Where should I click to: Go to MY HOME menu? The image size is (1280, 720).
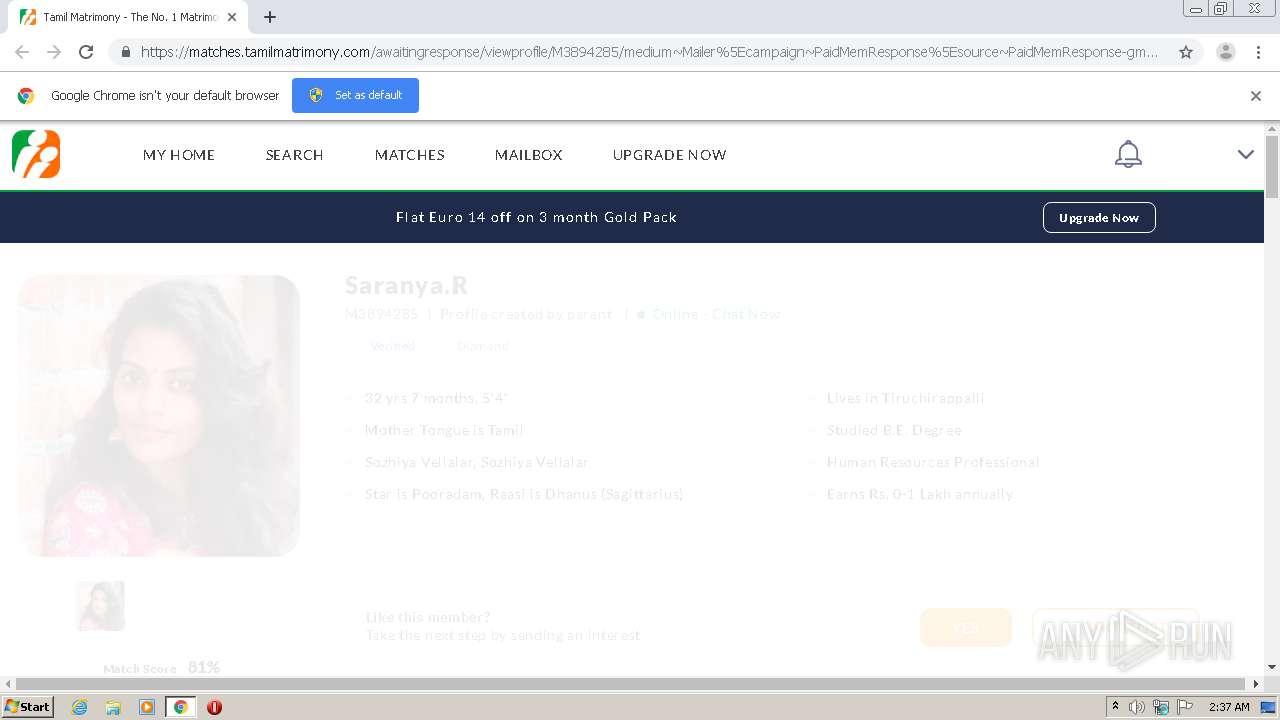point(179,155)
